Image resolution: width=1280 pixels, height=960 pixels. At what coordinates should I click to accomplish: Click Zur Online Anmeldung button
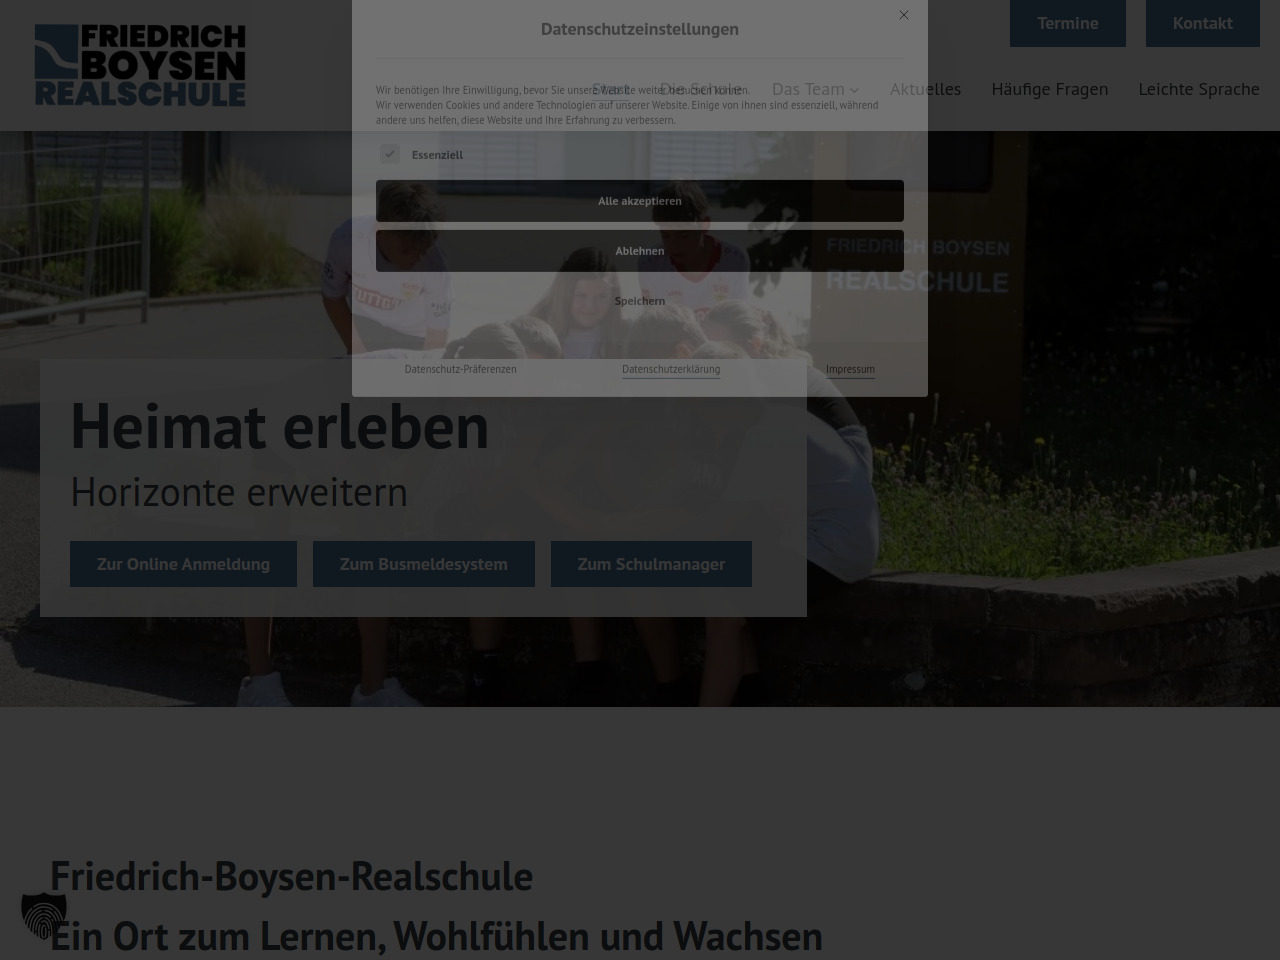(183, 564)
